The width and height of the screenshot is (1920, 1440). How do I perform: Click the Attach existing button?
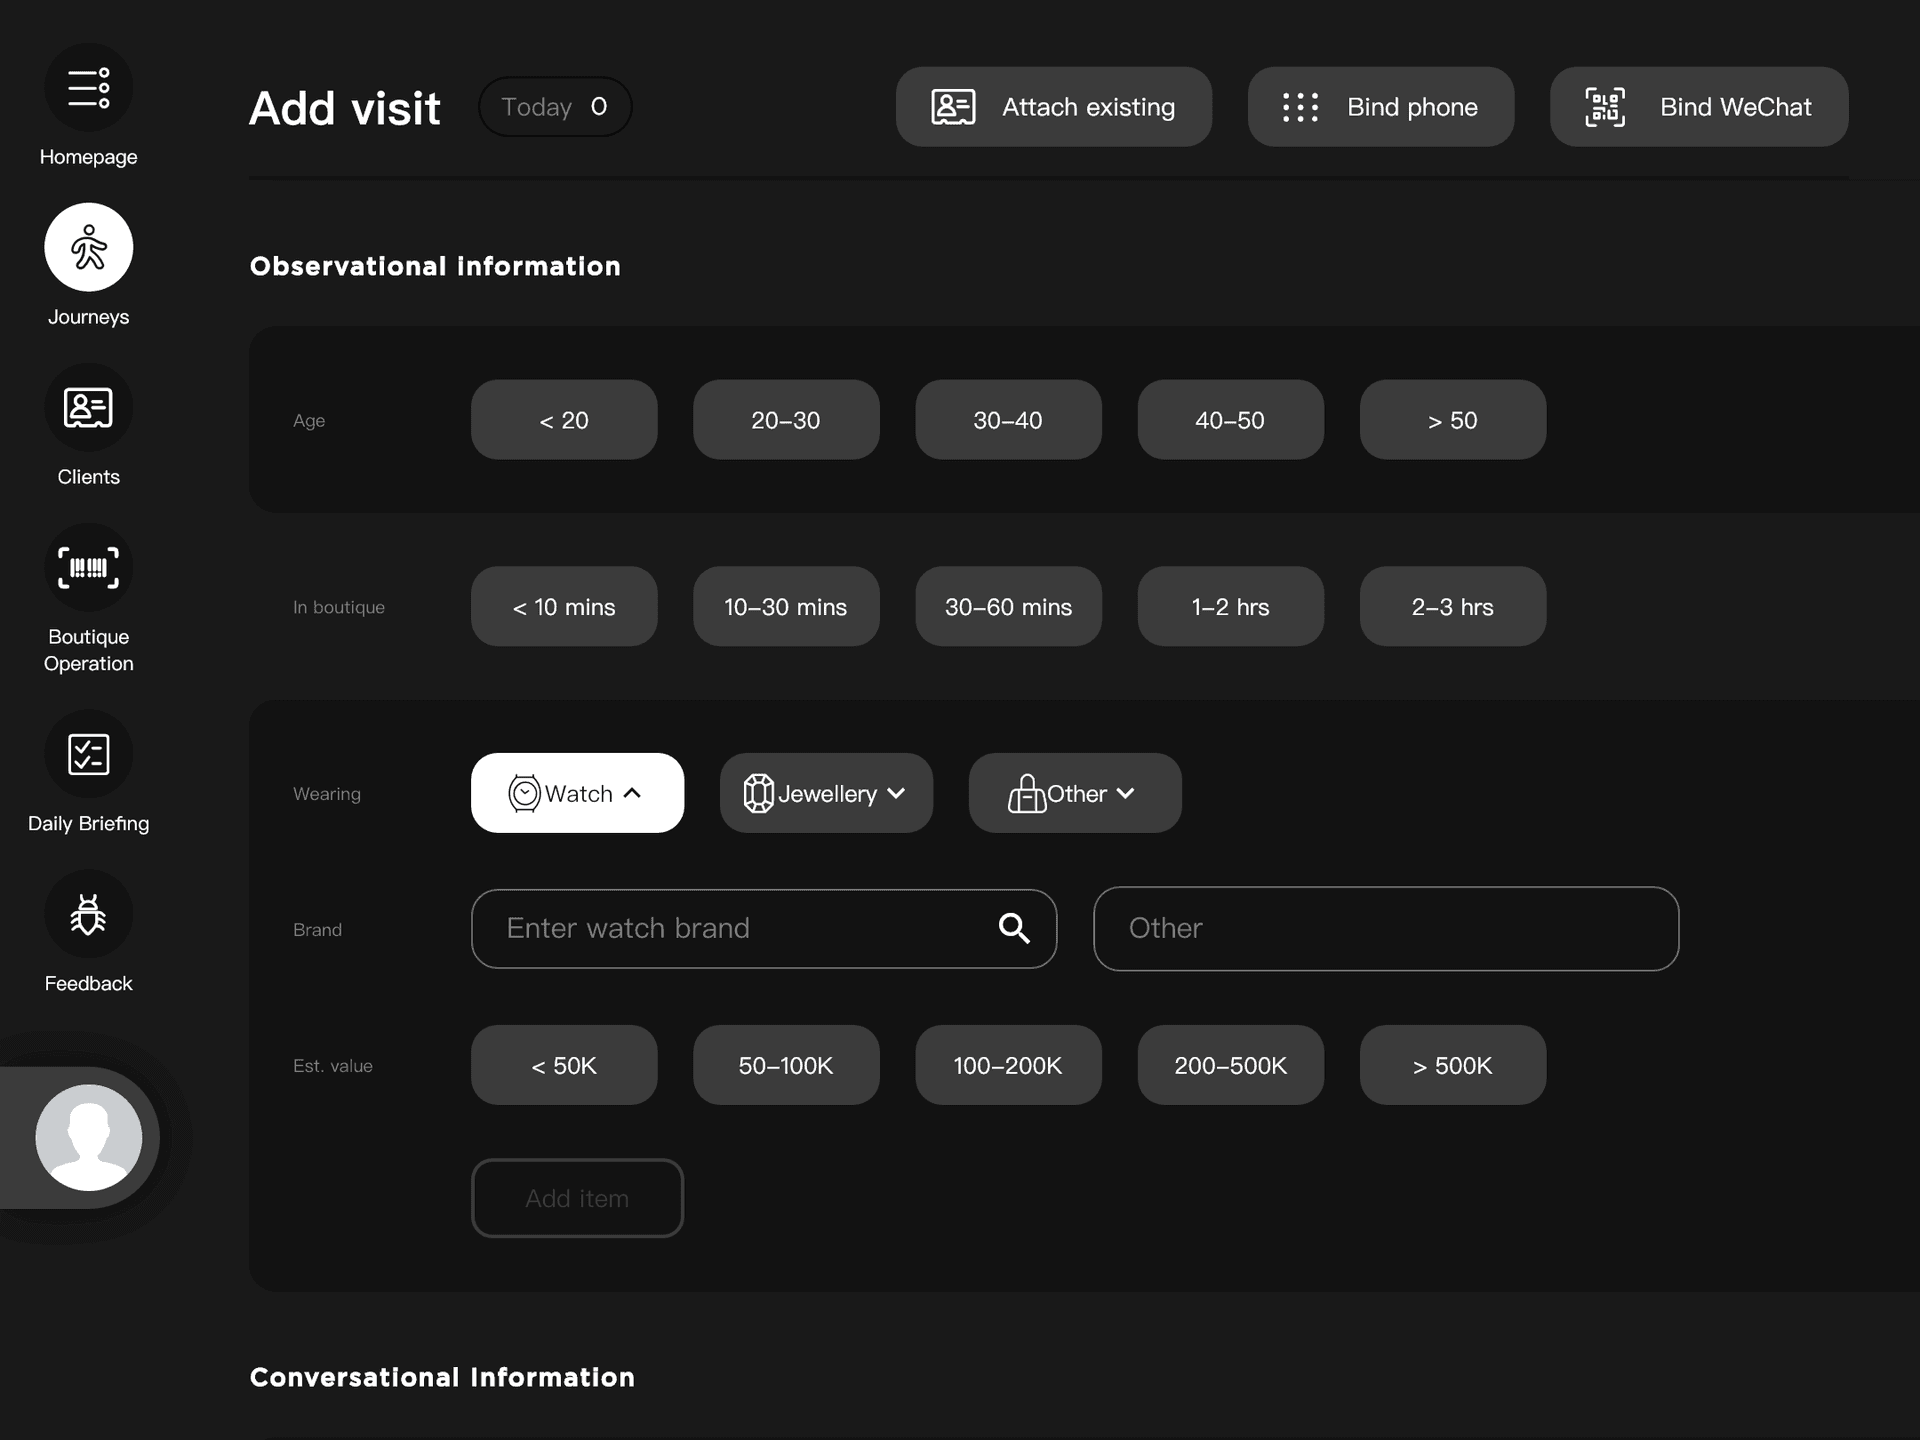coord(1053,107)
